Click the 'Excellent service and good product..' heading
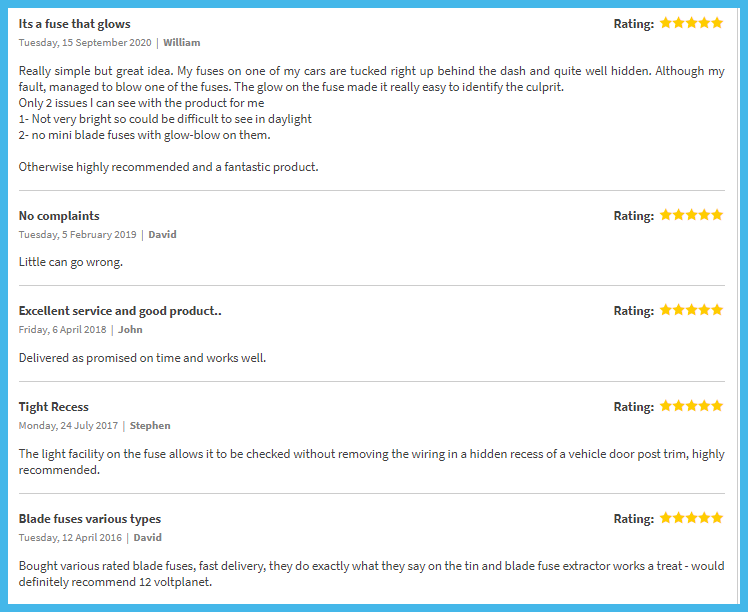This screenshot has width=748, height=612. [x=120, y=311]
